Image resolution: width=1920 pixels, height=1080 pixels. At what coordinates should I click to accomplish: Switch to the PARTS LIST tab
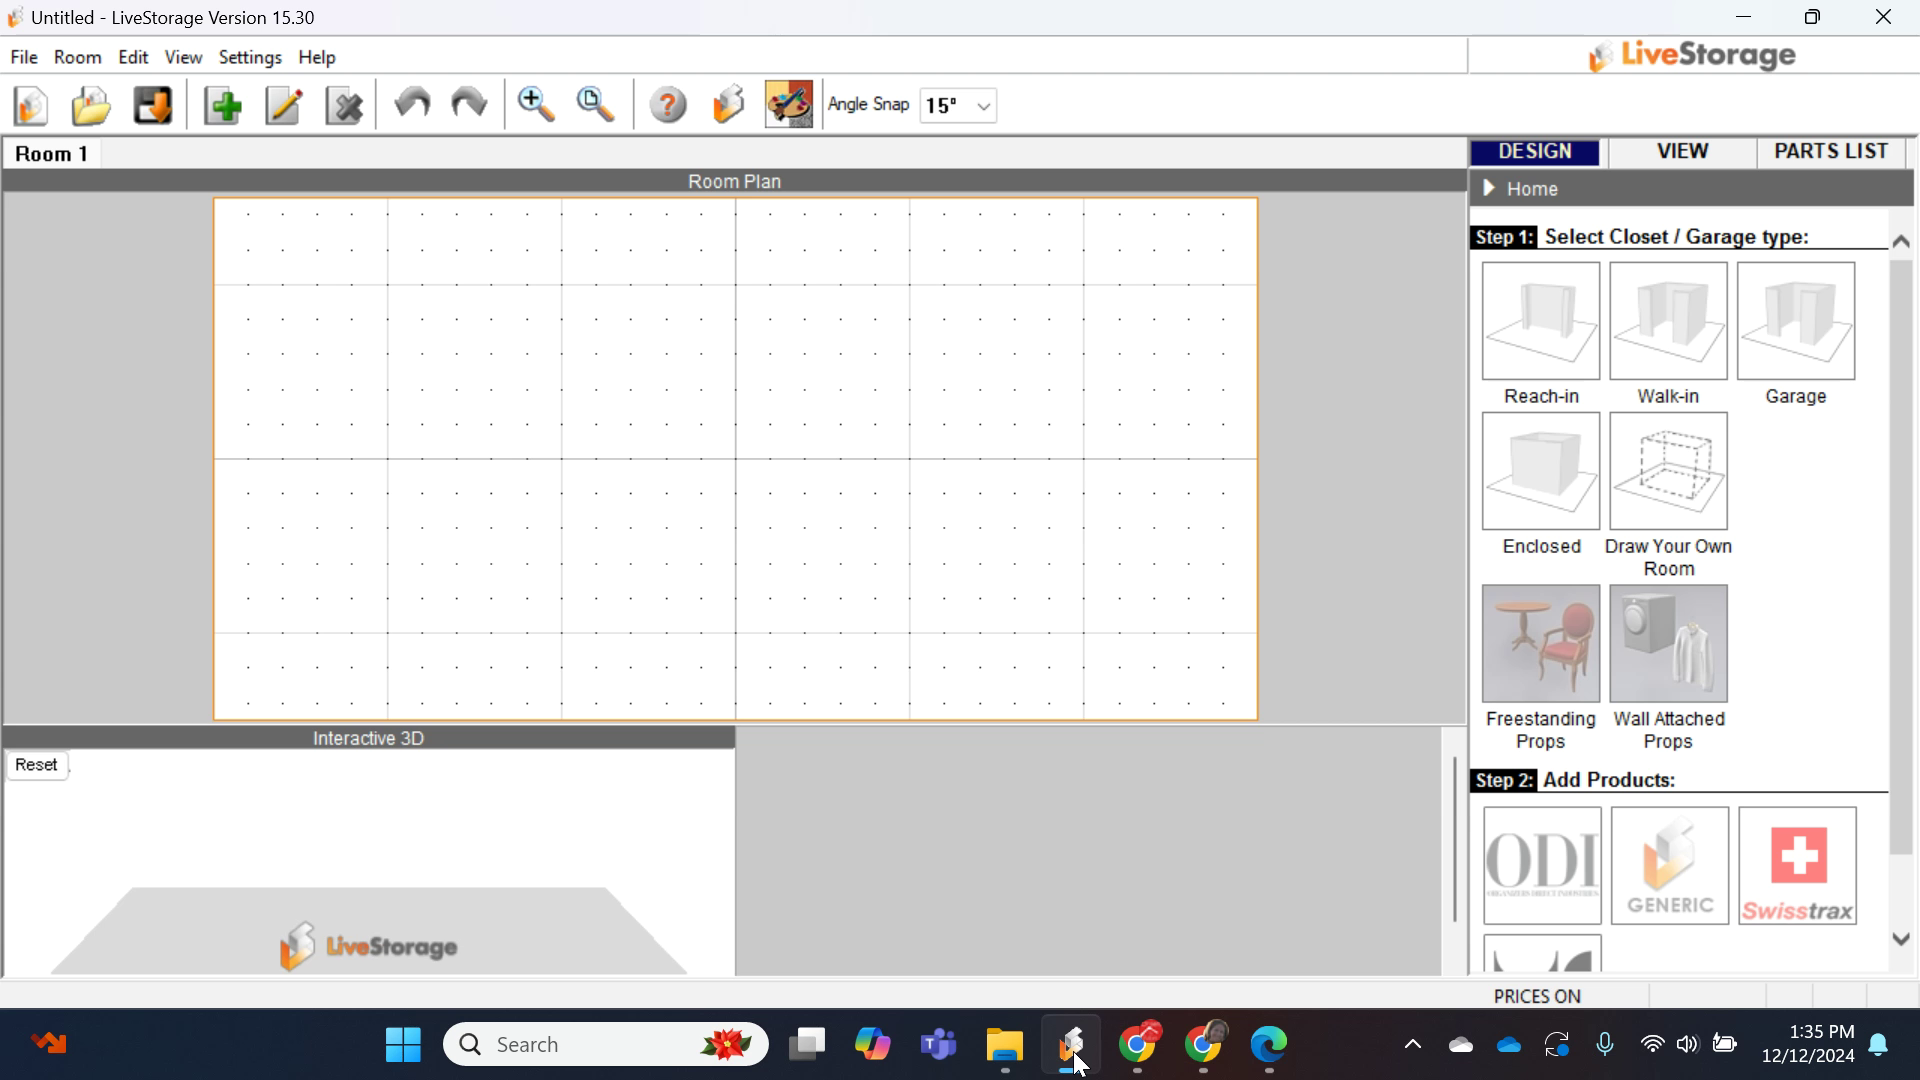tap(1831, 151)
